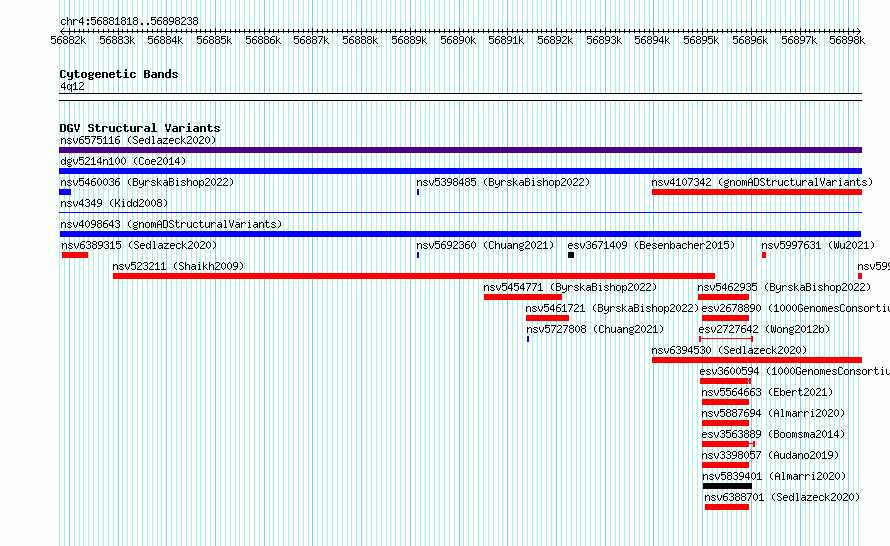Open the nsv5692360 (Chuang2021) label
The image size is (890, 546).
[x=485, y=245]
